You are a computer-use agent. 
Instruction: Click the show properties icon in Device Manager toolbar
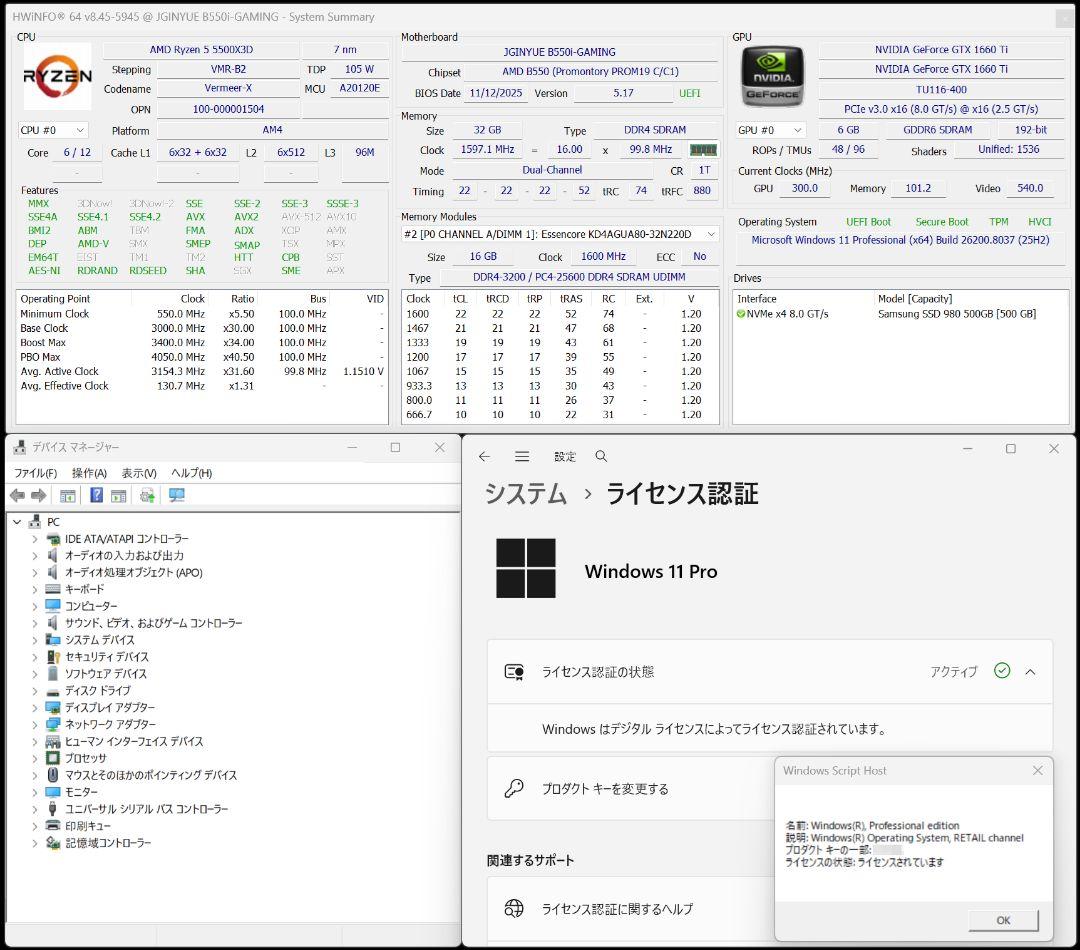pyautogui.click(x=118, y=495)
